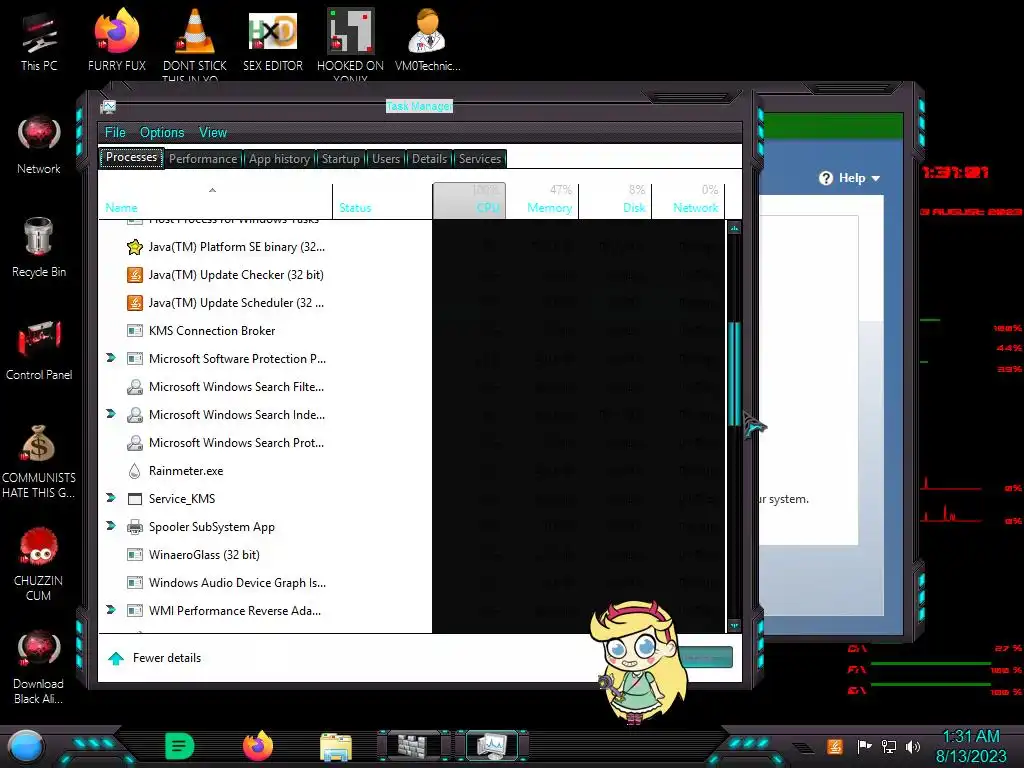Select the HOOKED ON XONIX desktop icon
This screenshot has height=768, width=1024.
[x=350, y=43]
